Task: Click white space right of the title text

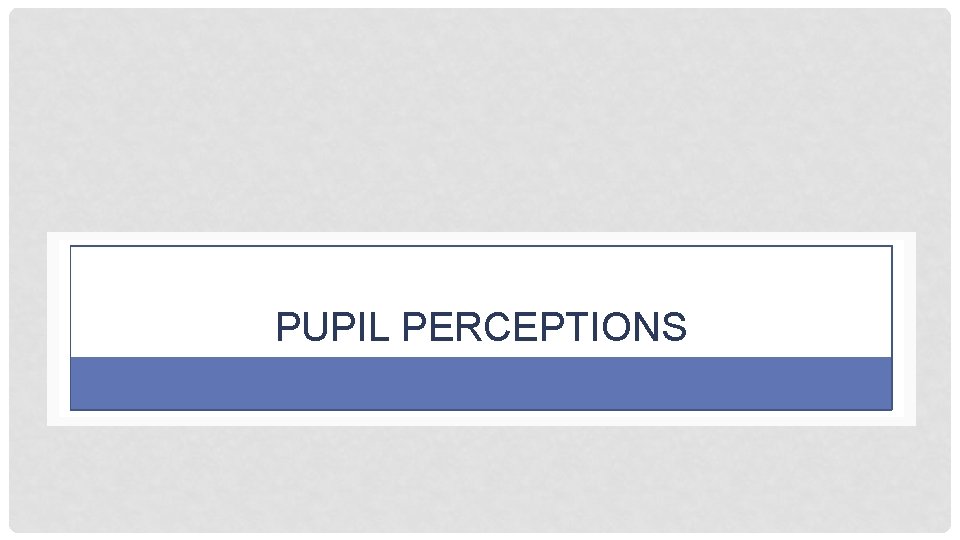Action: 790,327
